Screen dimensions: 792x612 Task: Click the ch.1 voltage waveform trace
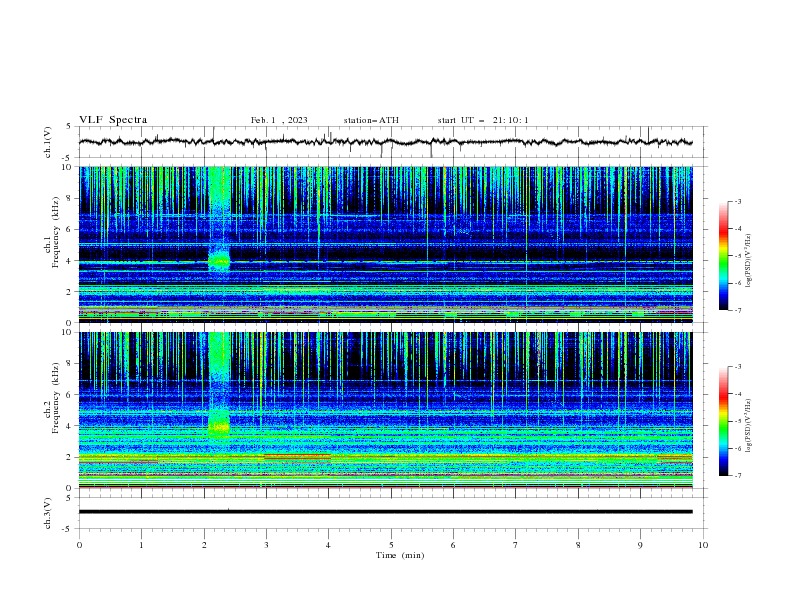pyautogui.click(x=385, y=142)
